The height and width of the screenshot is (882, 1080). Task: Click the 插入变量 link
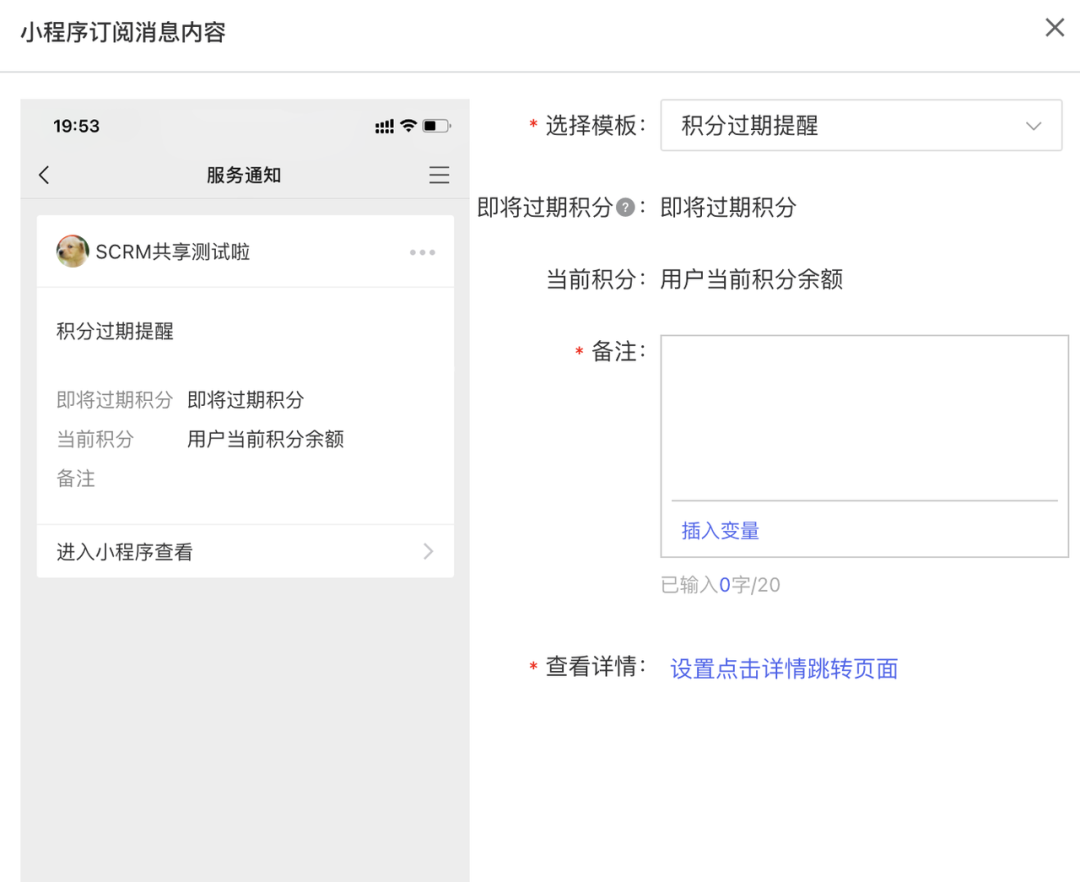pyautogui.click(x=718, y=532)
